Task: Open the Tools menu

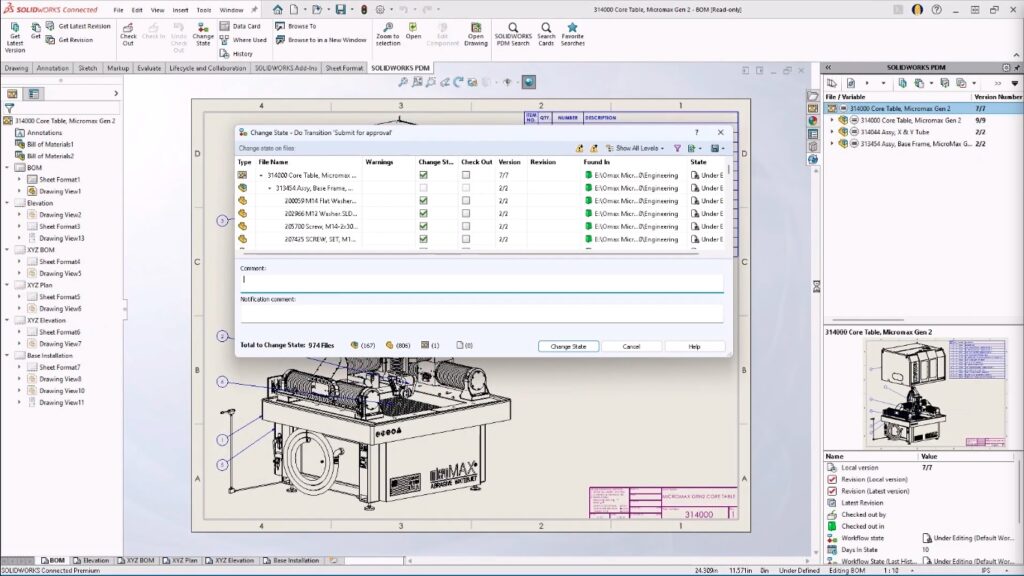Action: 204,10
